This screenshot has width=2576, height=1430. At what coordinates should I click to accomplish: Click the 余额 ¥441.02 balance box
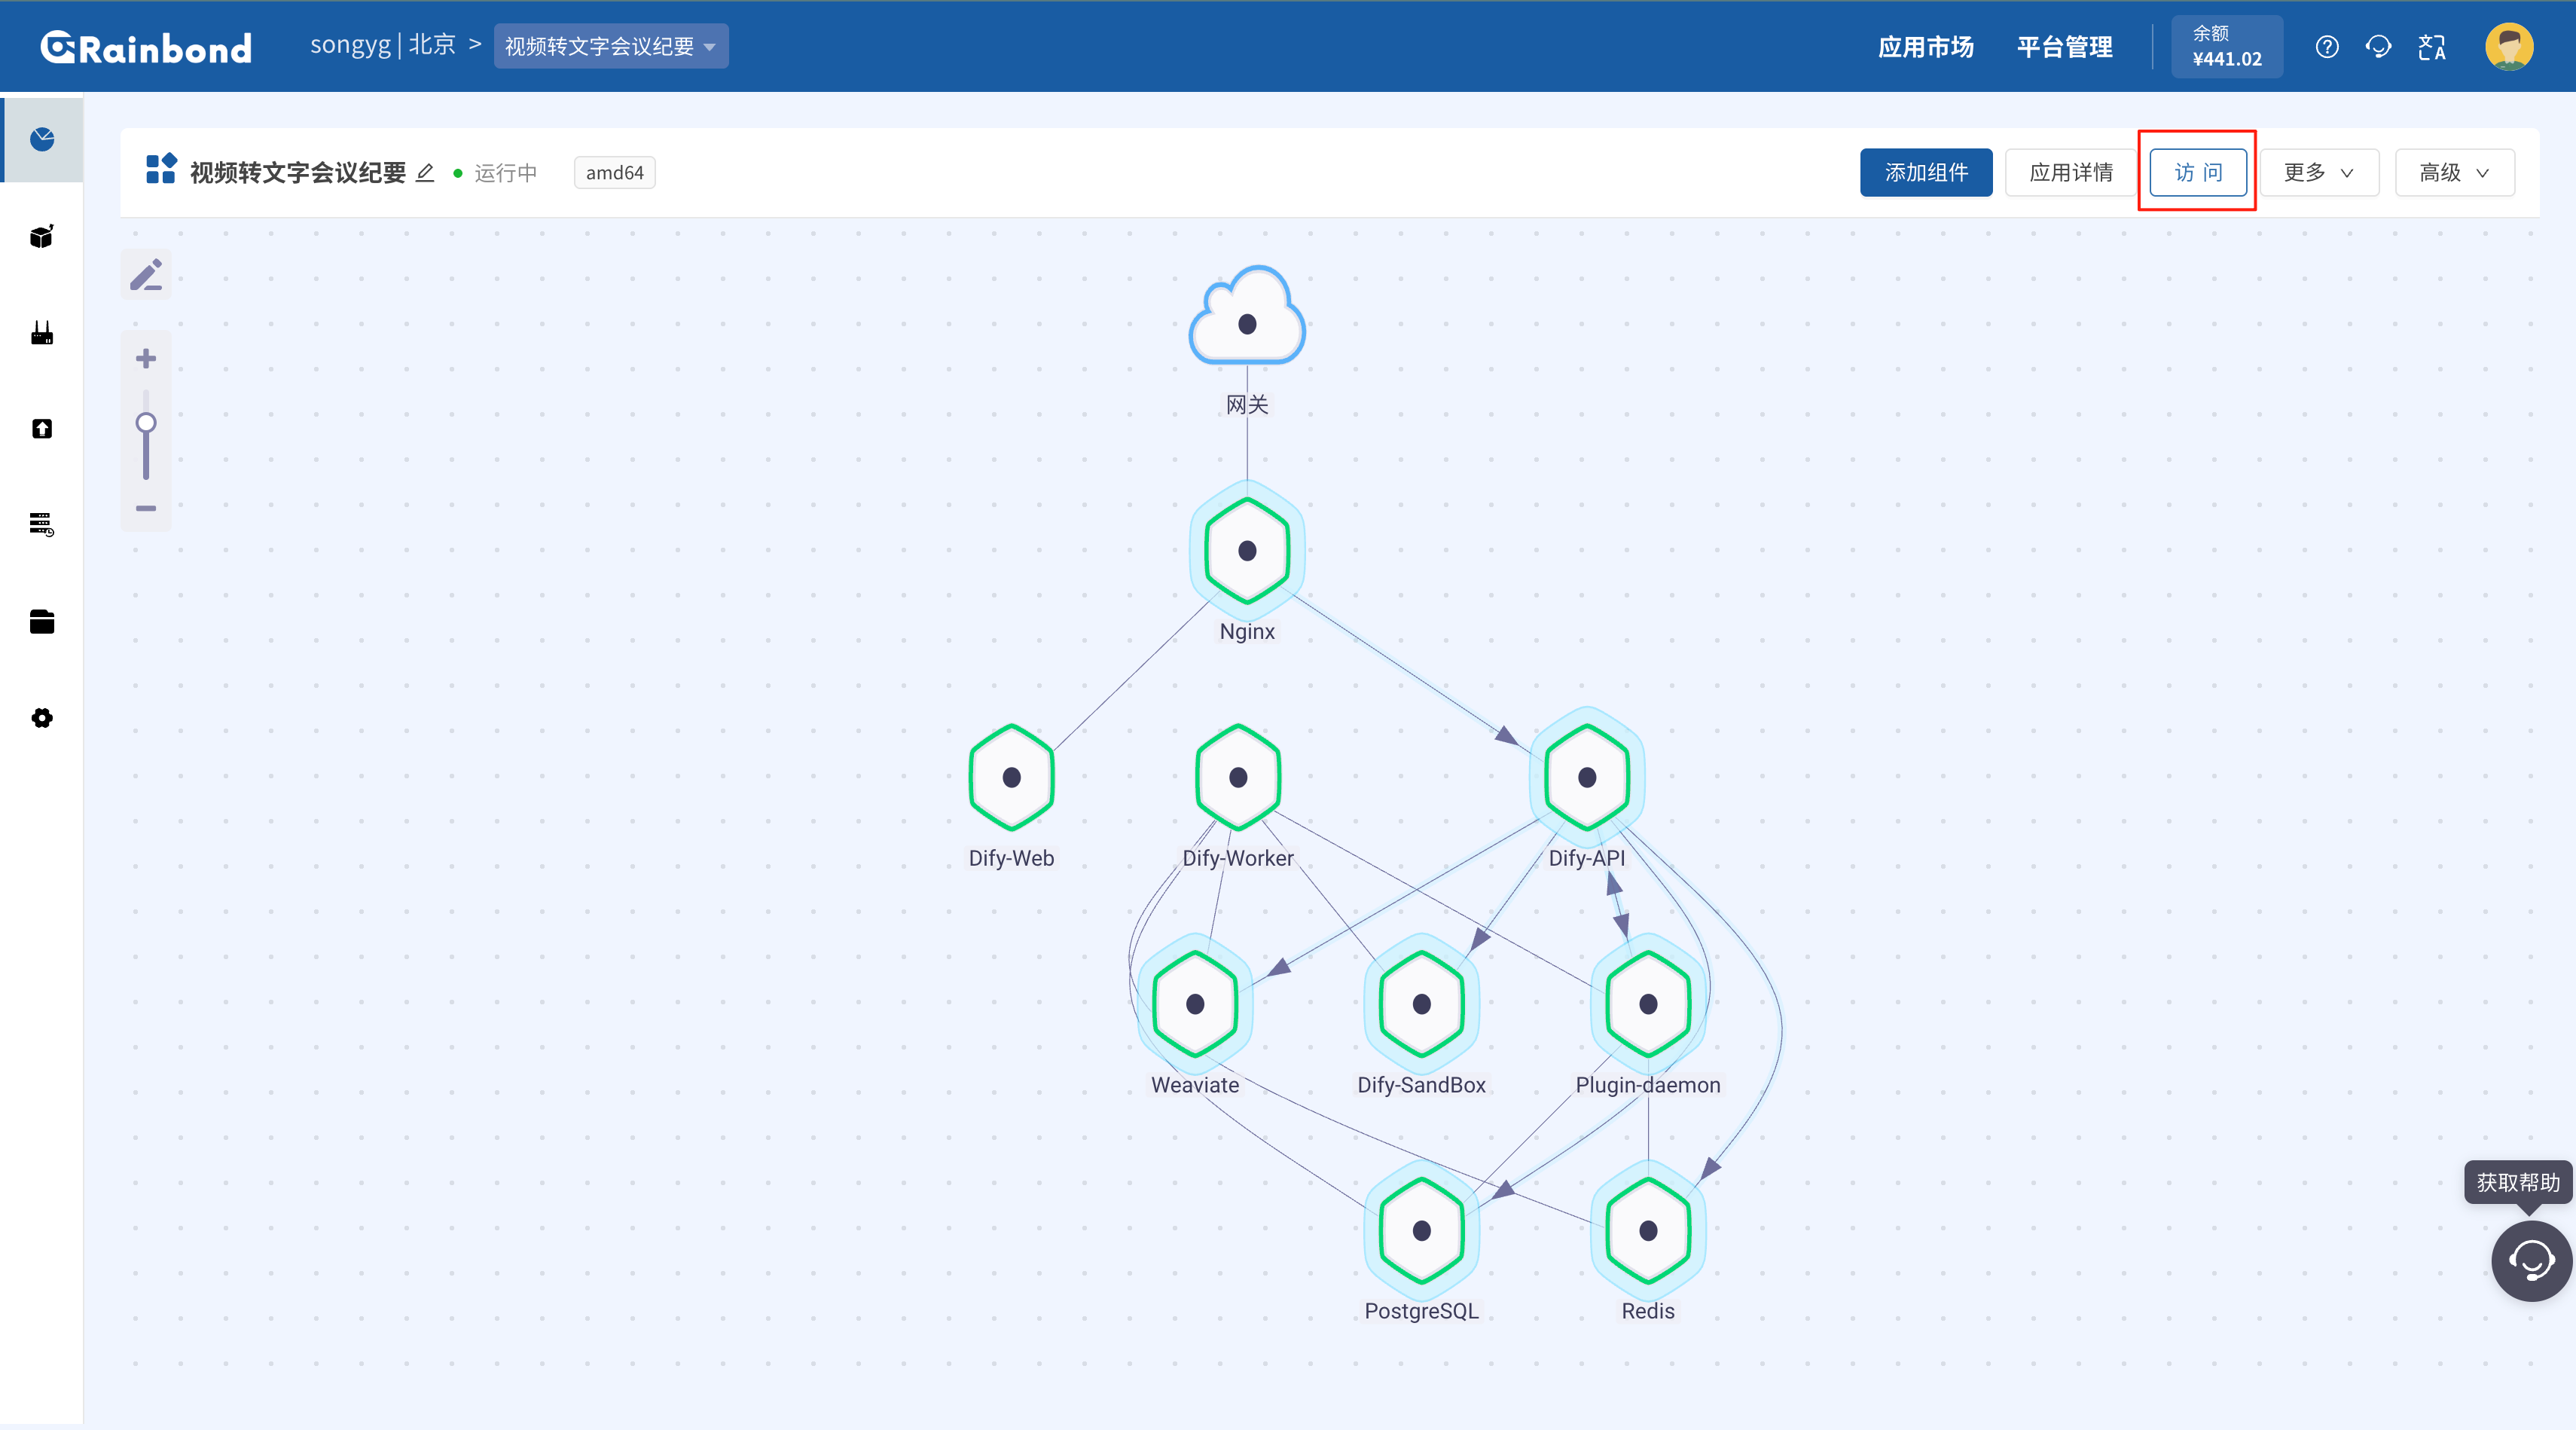2226,46
